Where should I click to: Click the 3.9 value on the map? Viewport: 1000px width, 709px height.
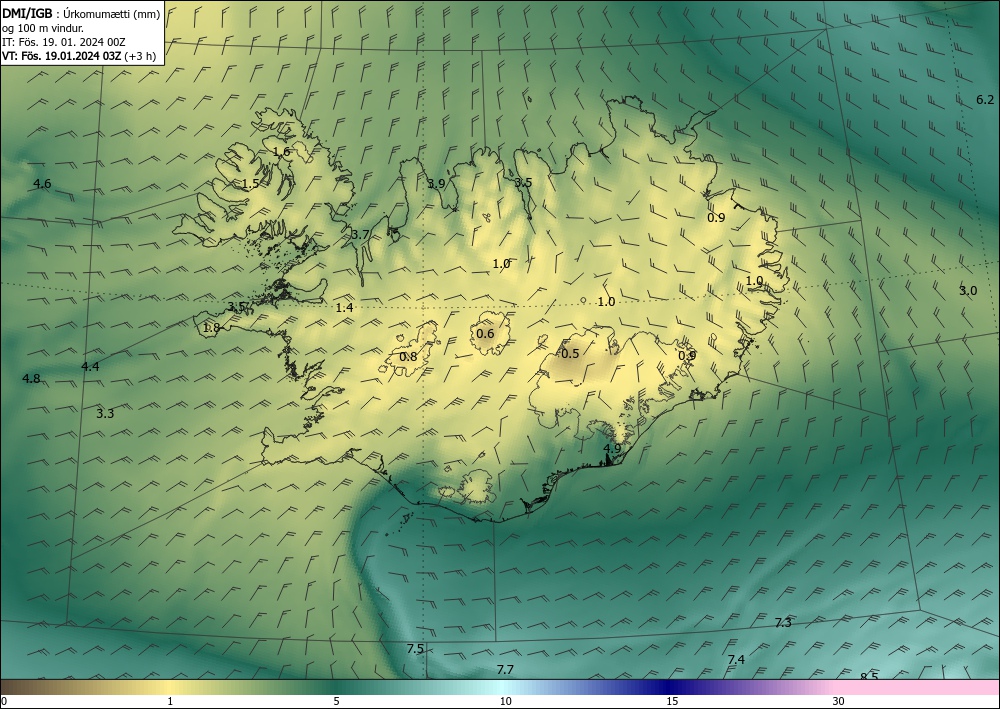[x=436, y=184]
